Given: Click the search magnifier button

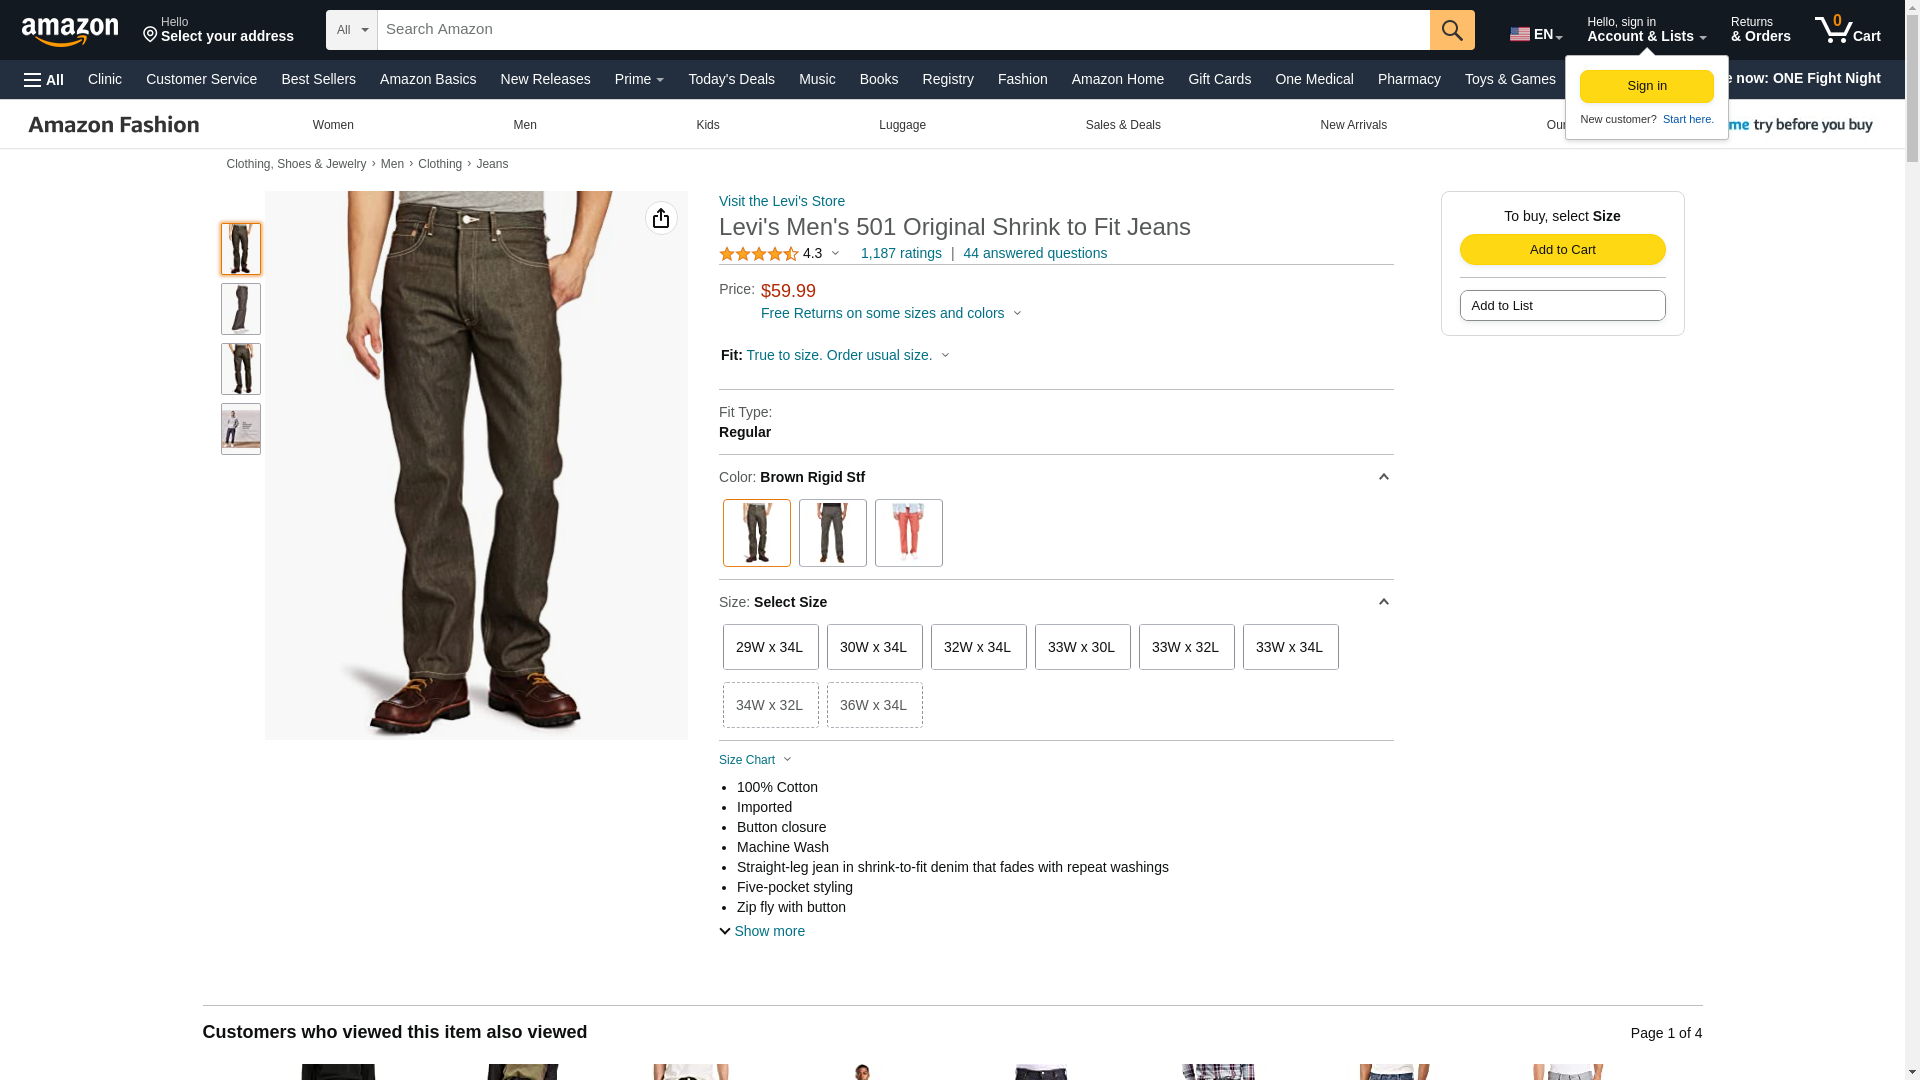Looking at the screenshot, I should (x=1451, y=30).
